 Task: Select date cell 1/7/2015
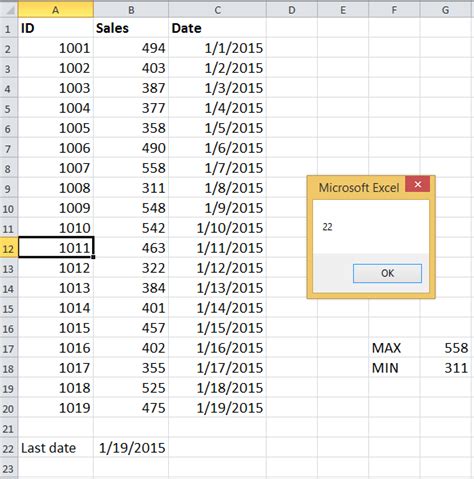pos(218,168)
